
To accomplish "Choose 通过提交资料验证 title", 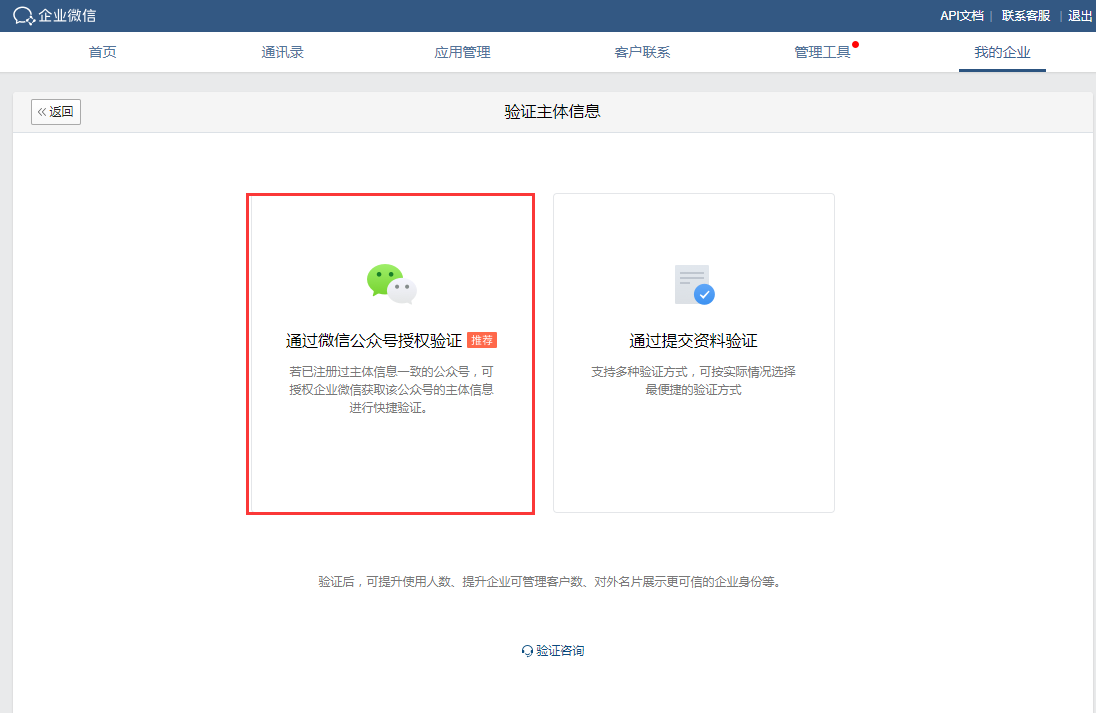I will [x=693, y=341].
